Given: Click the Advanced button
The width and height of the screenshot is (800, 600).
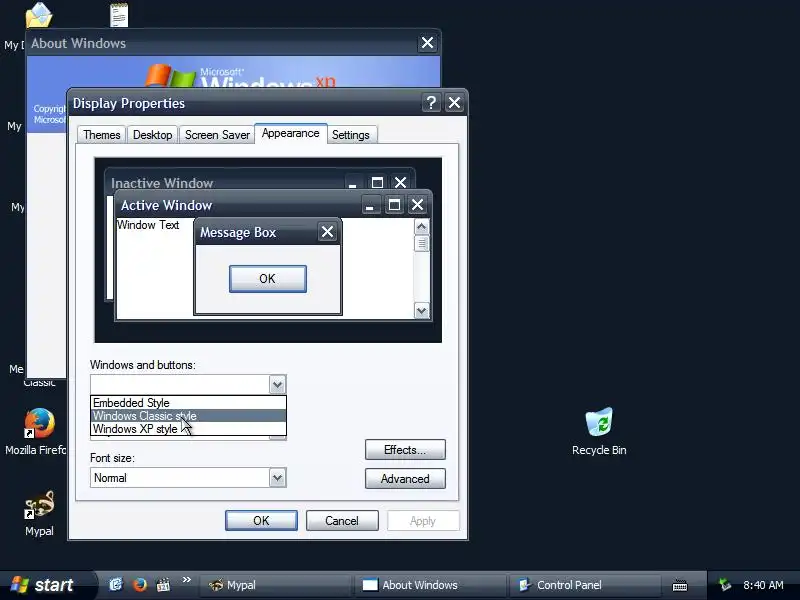Looking at the screenshot, I should pyautogui.click(x=405, y=479).
